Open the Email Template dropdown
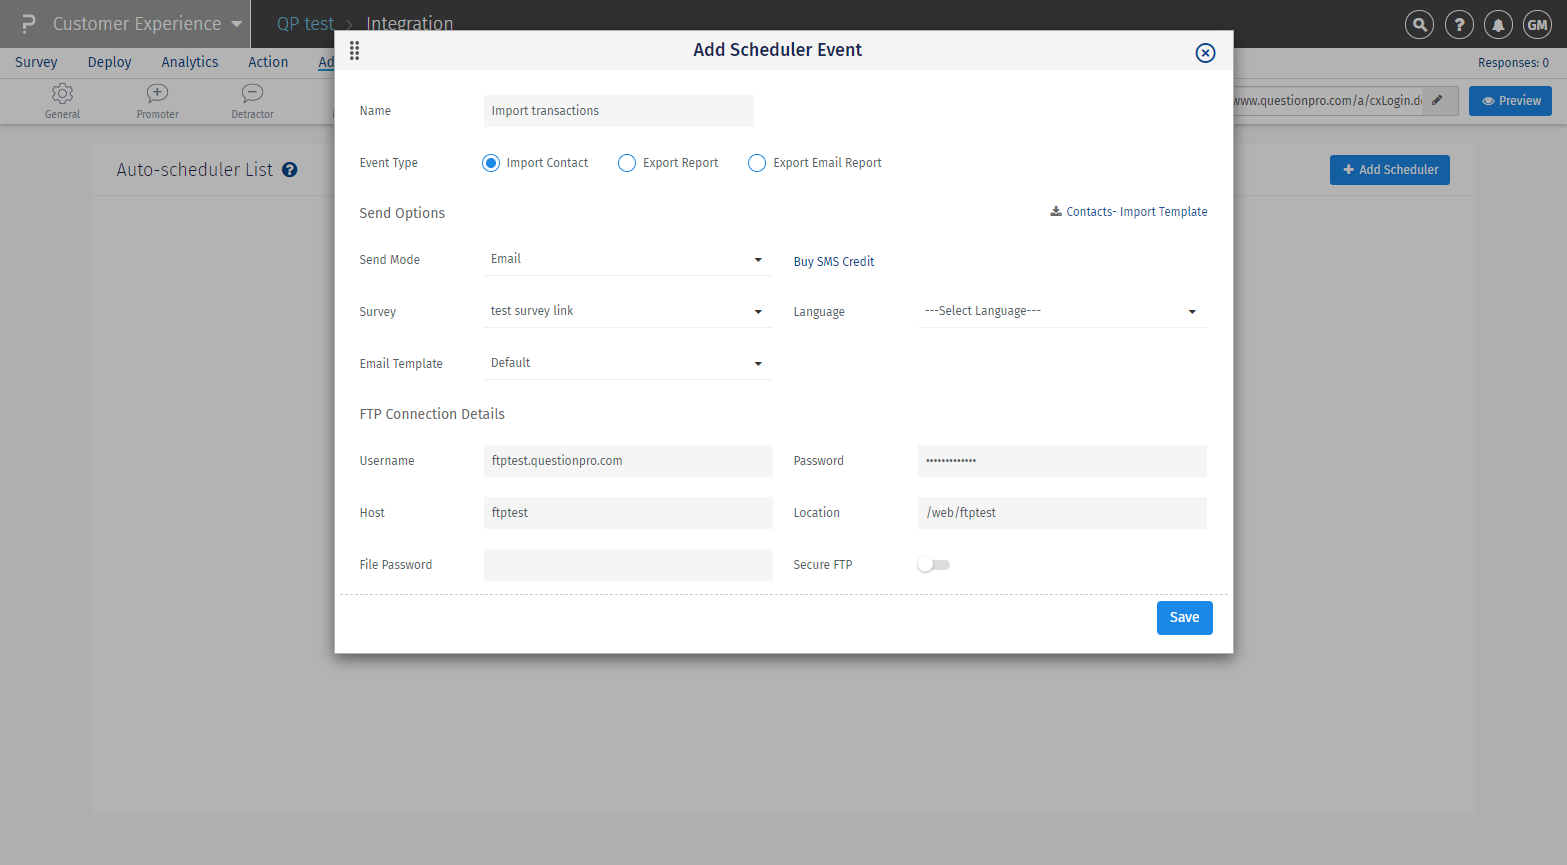Screen dimensions: 1567x865 [757, 363]
